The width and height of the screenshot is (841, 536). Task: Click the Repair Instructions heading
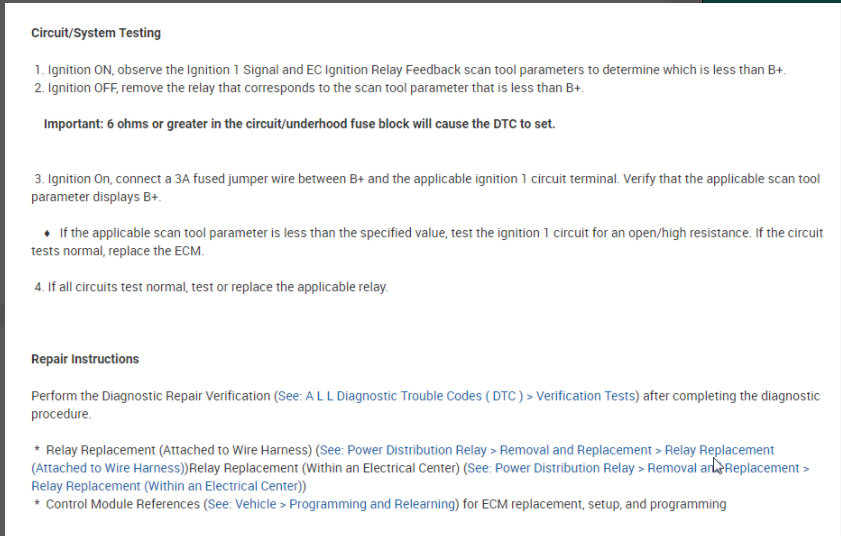click(x=85, y=359)
